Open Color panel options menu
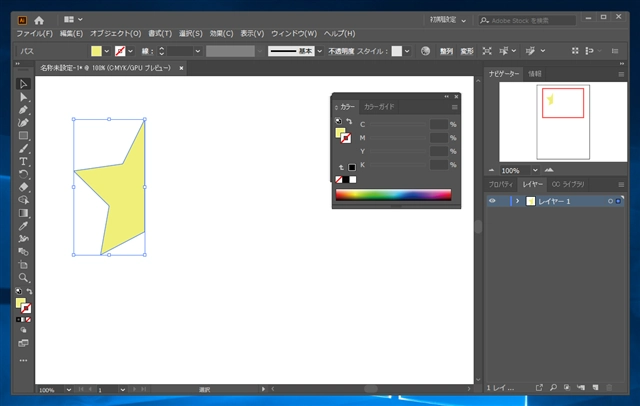 click(454, 107)
